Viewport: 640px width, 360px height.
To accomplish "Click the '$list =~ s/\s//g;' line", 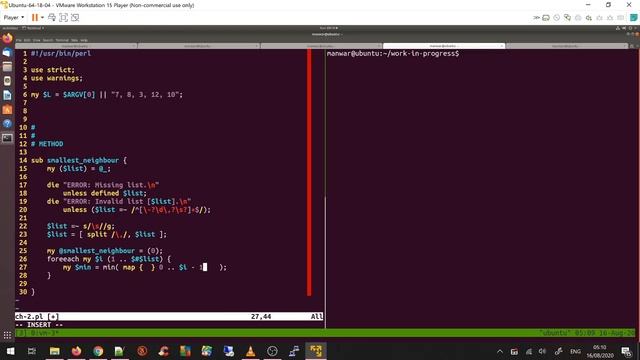I will [81, 226].
